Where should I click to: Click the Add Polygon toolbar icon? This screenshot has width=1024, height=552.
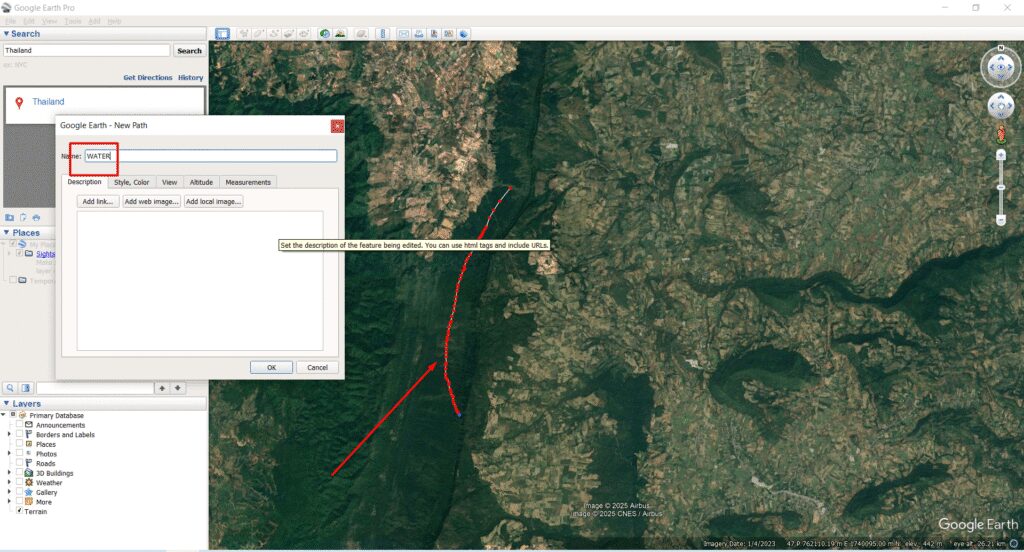pos(259,34)
